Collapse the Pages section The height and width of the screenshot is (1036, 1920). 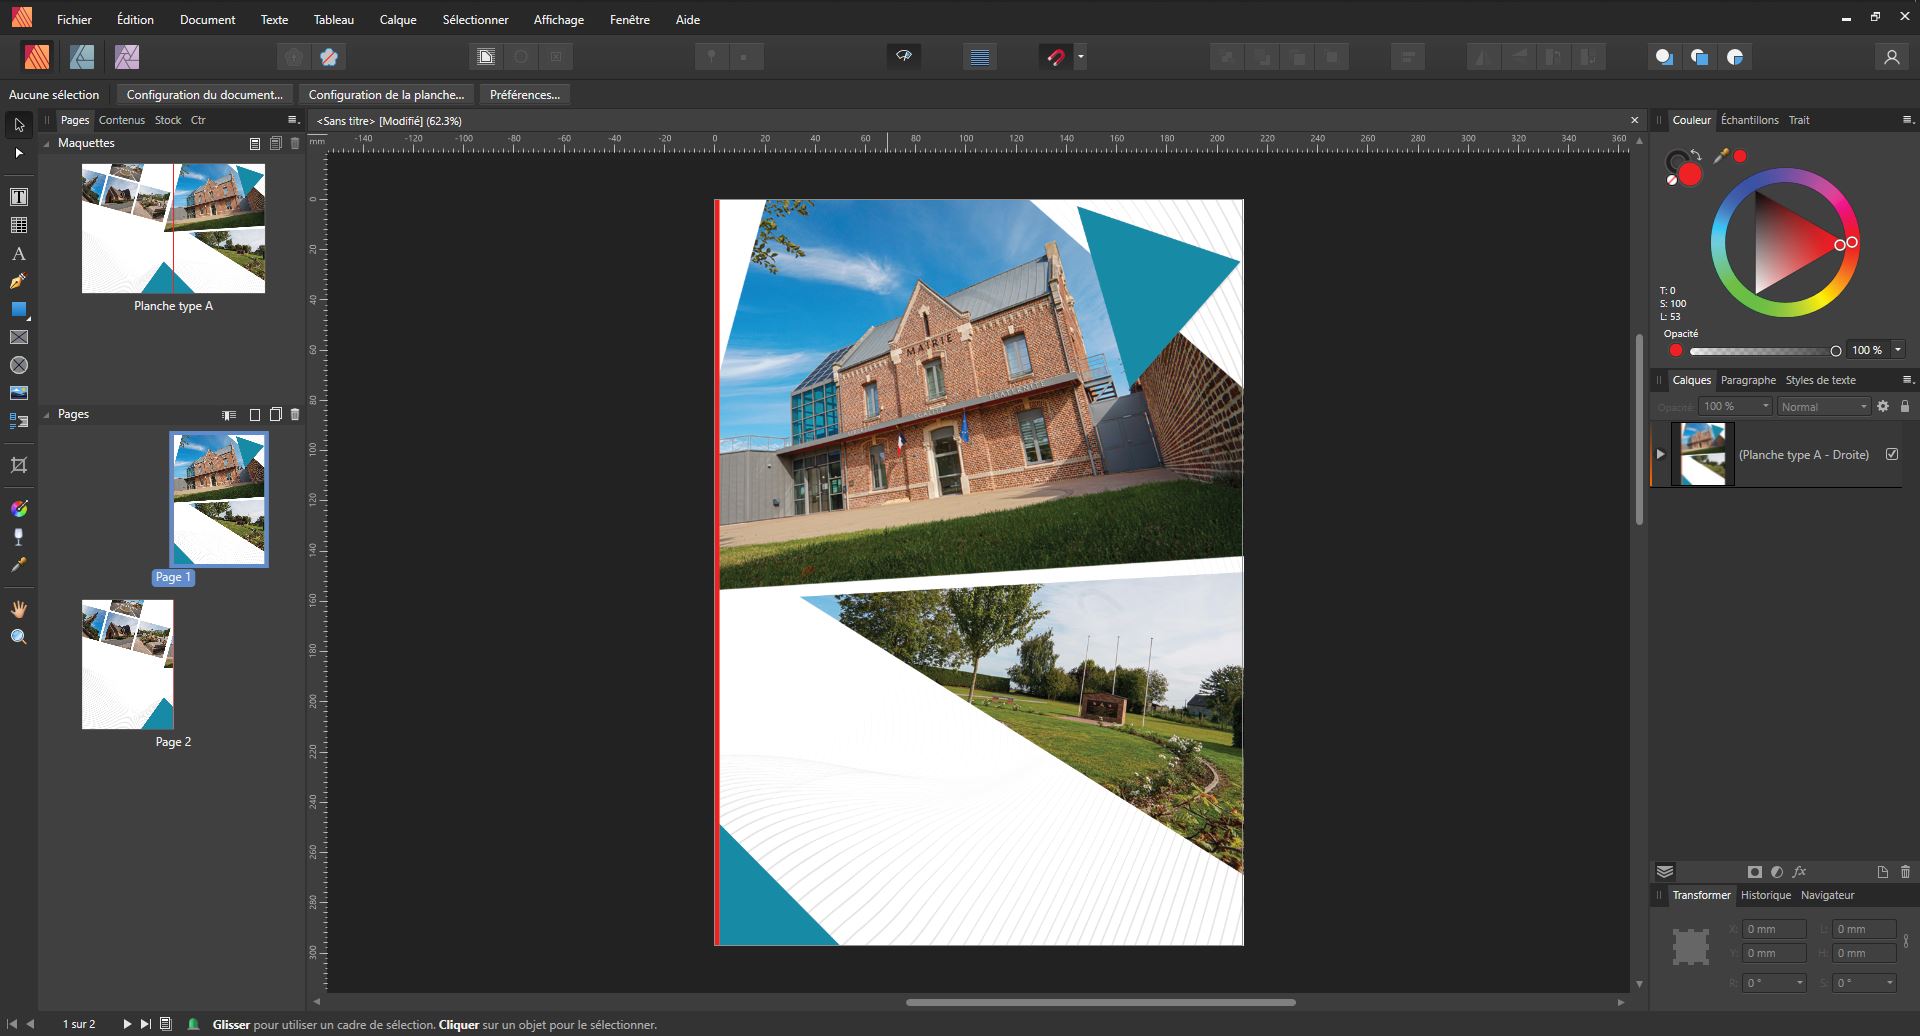[x=47, y=415]
